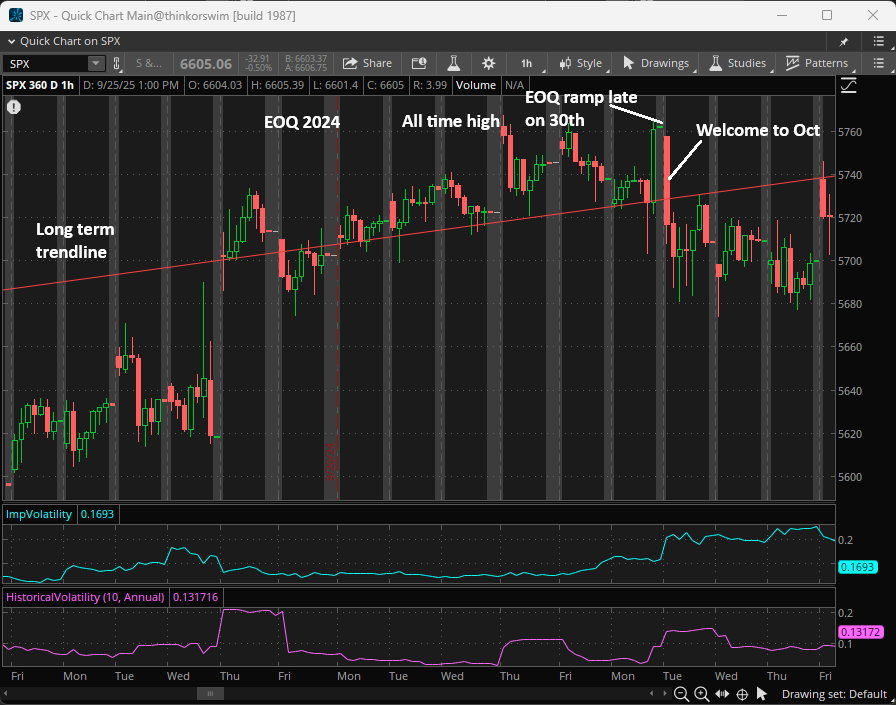
Task: Click the S &... company description label
Action: tap(149, 63)
